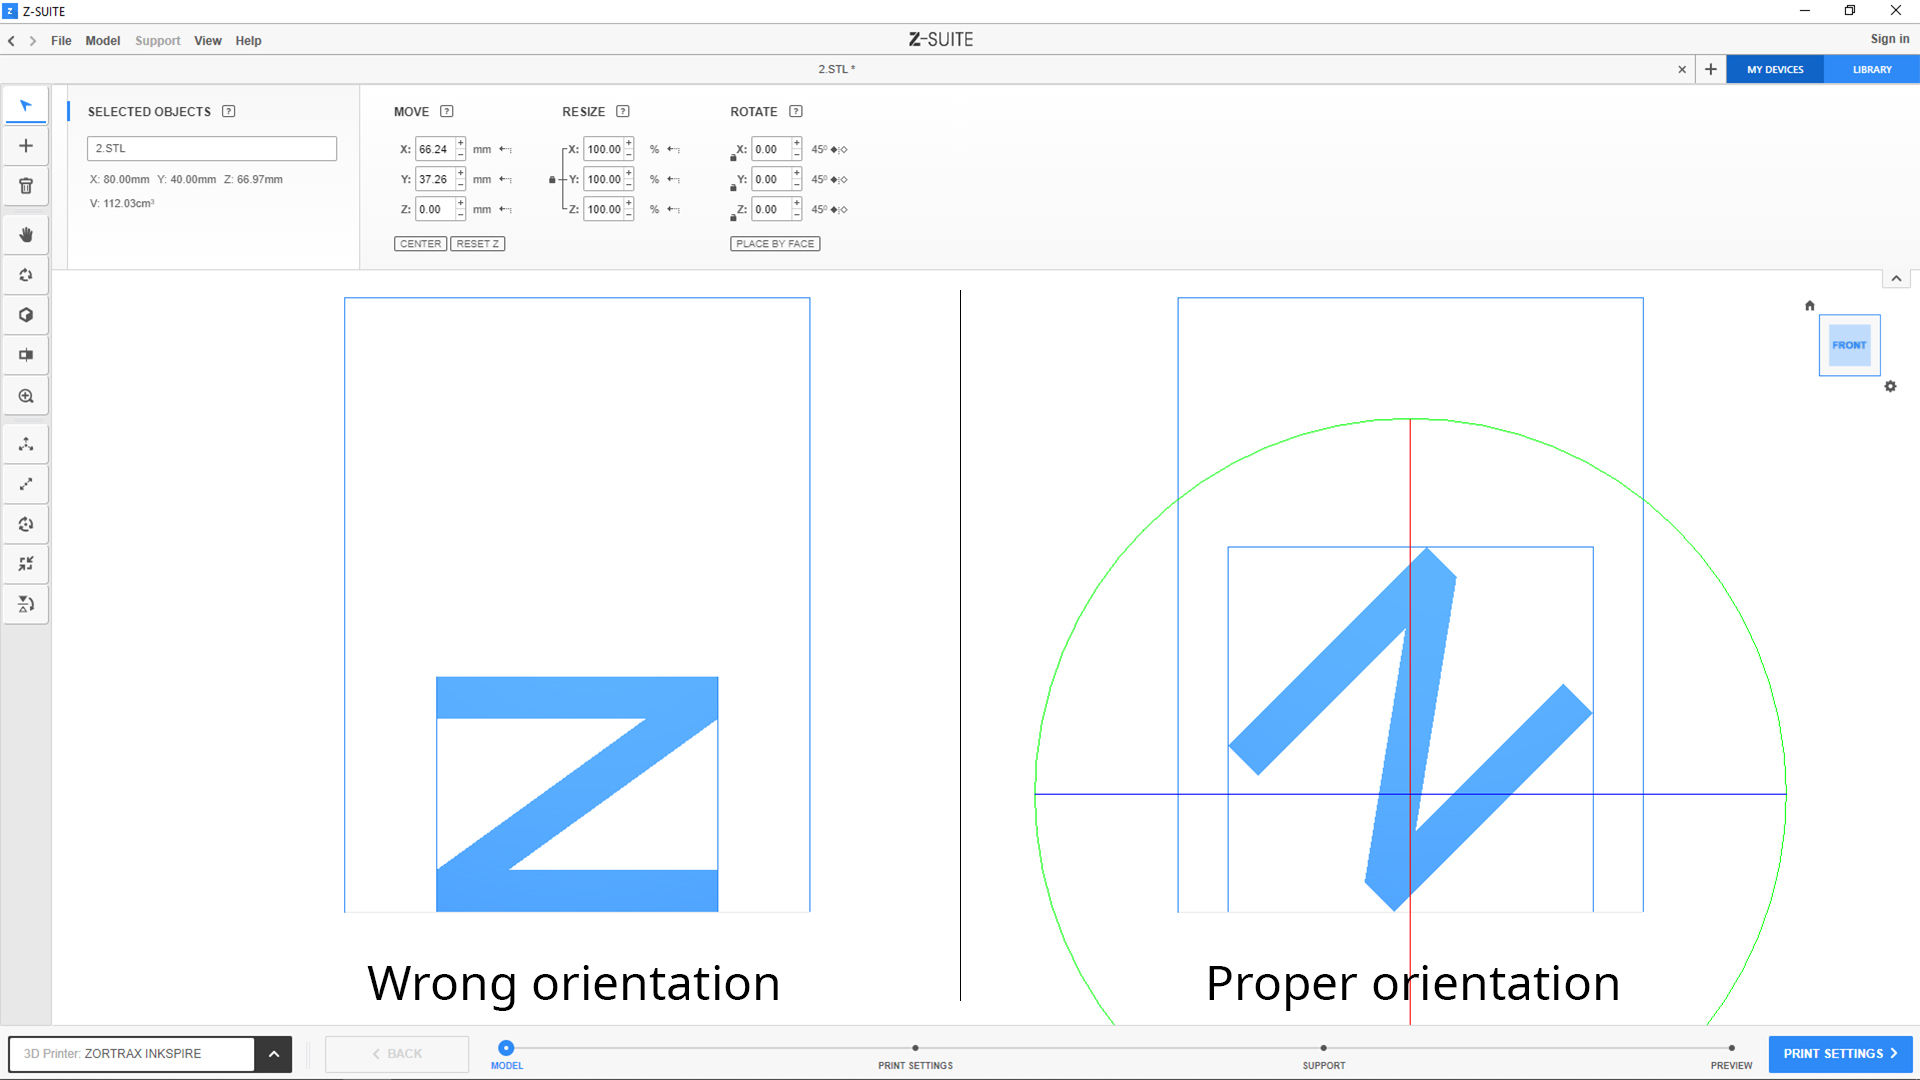Click the Move axes tool in the left toolbar
Viewport: 1920px width, 1080px height.
coord(26,444)
